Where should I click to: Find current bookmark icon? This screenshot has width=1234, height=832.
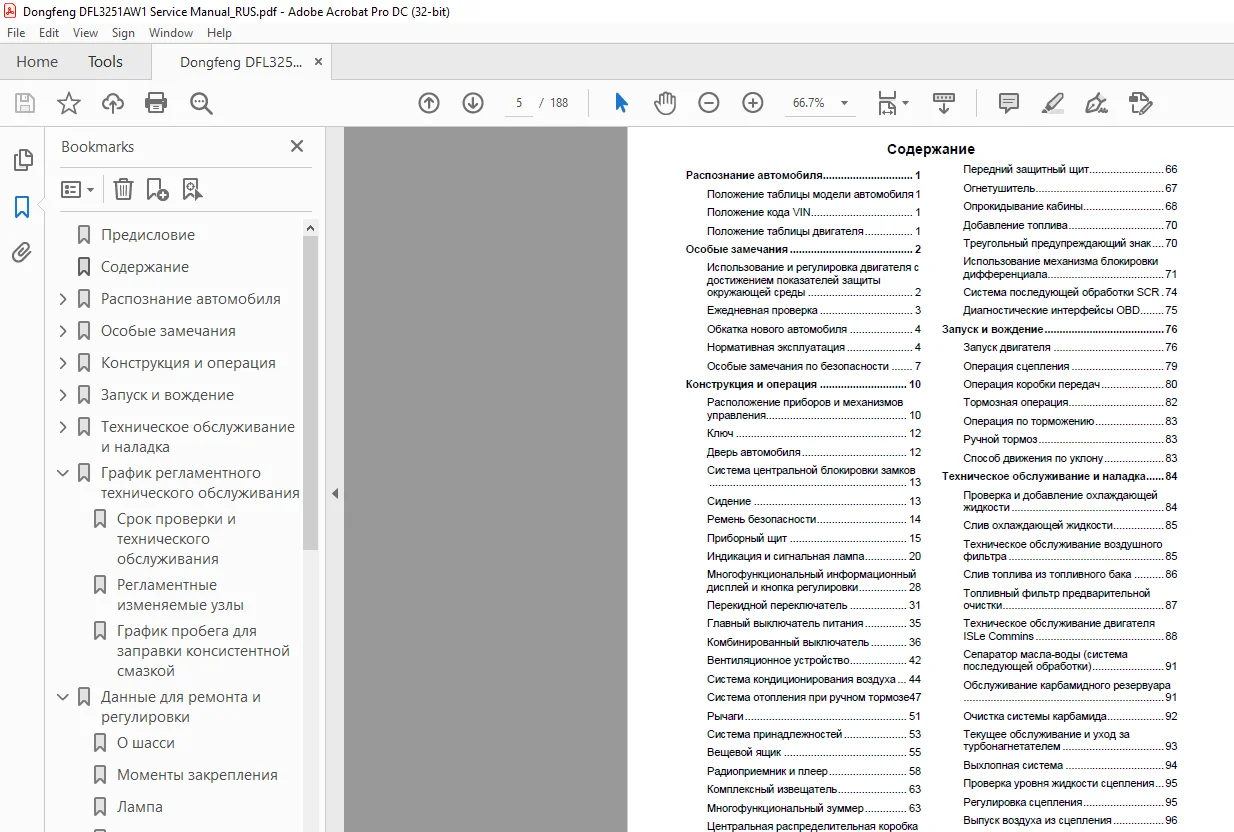[x=192, y=189]
